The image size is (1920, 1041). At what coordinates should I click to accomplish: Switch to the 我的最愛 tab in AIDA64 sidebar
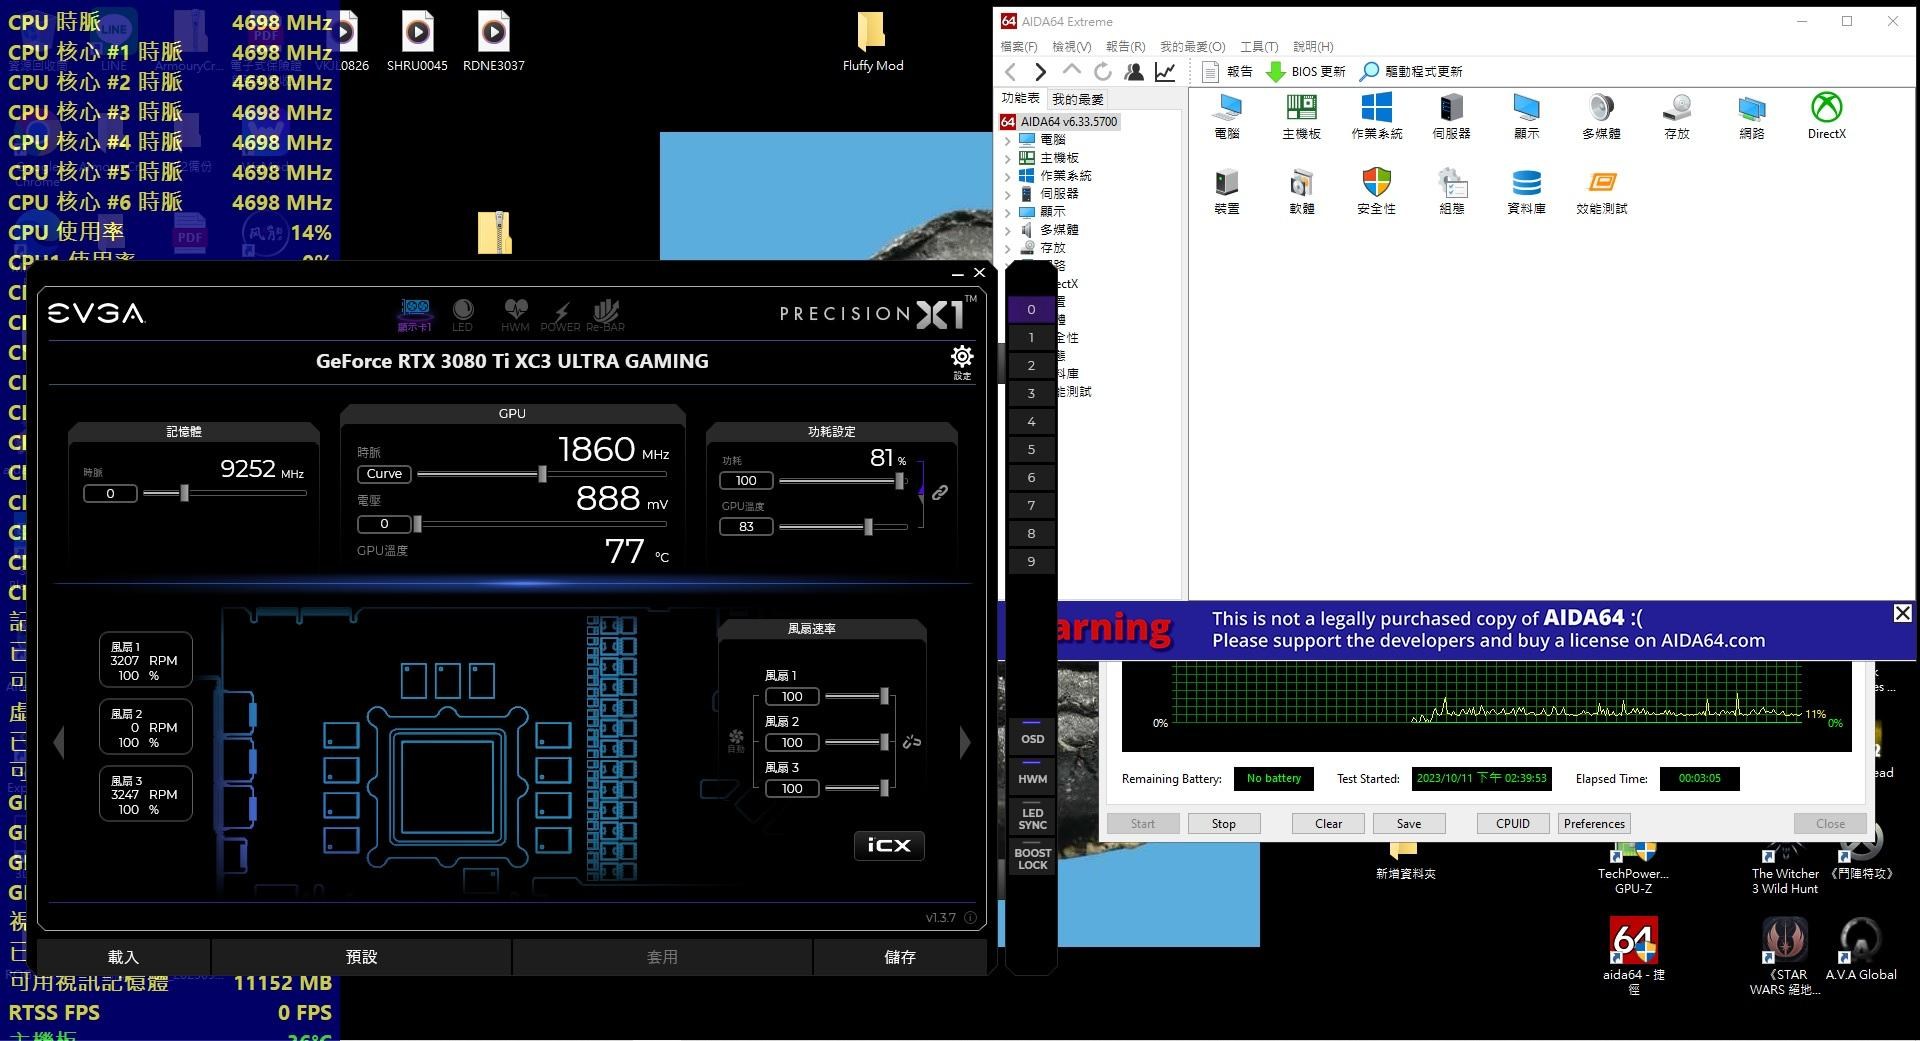tap(1078, 99)
